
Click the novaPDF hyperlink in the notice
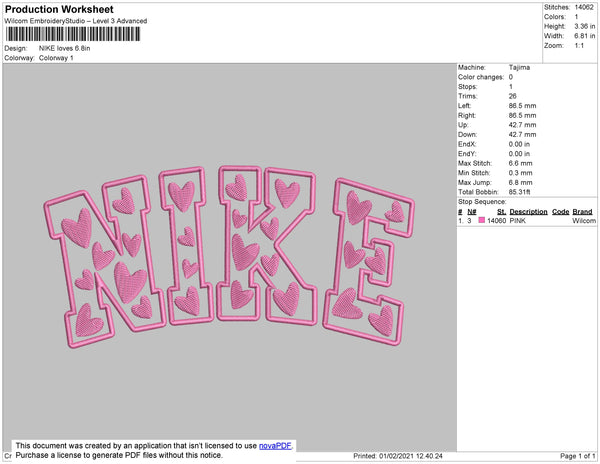click(275, 446)
